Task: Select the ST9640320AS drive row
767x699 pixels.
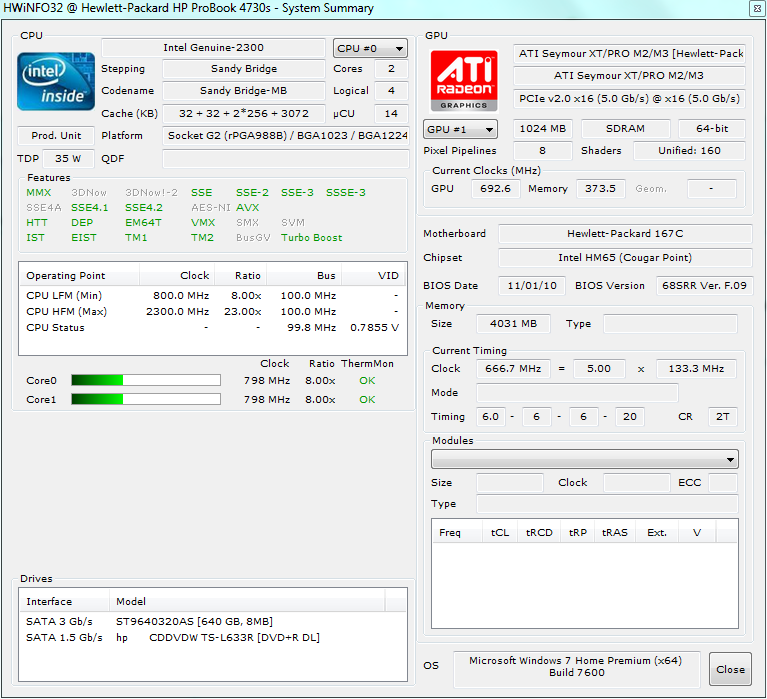Action: click(212, 621)
